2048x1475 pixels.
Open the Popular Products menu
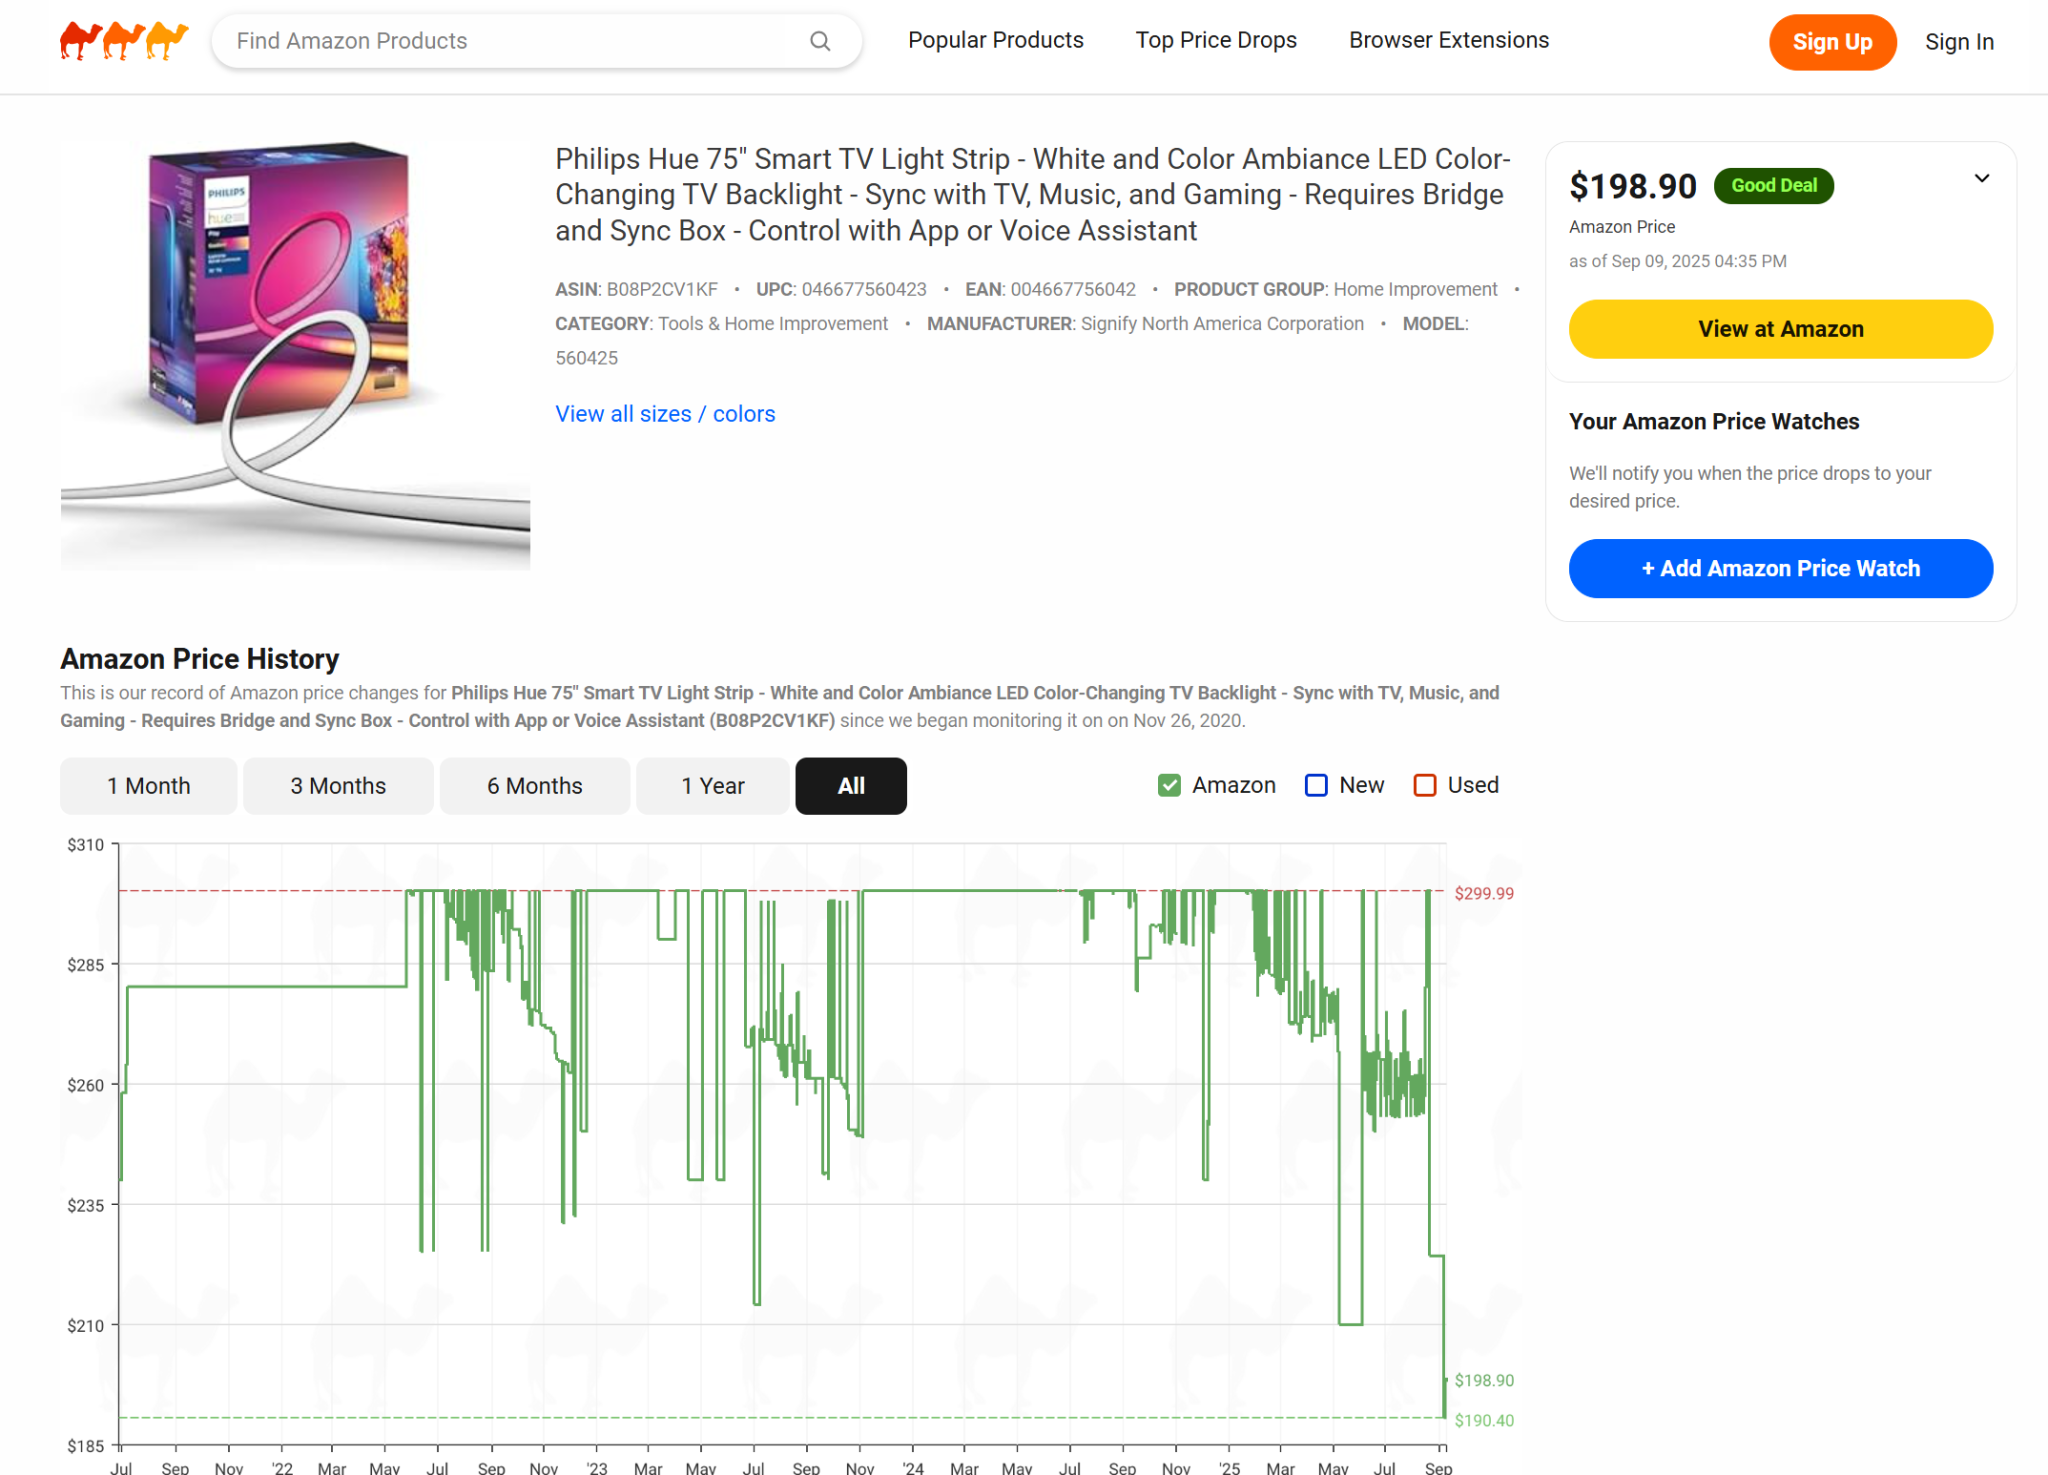tap(995, 40)
